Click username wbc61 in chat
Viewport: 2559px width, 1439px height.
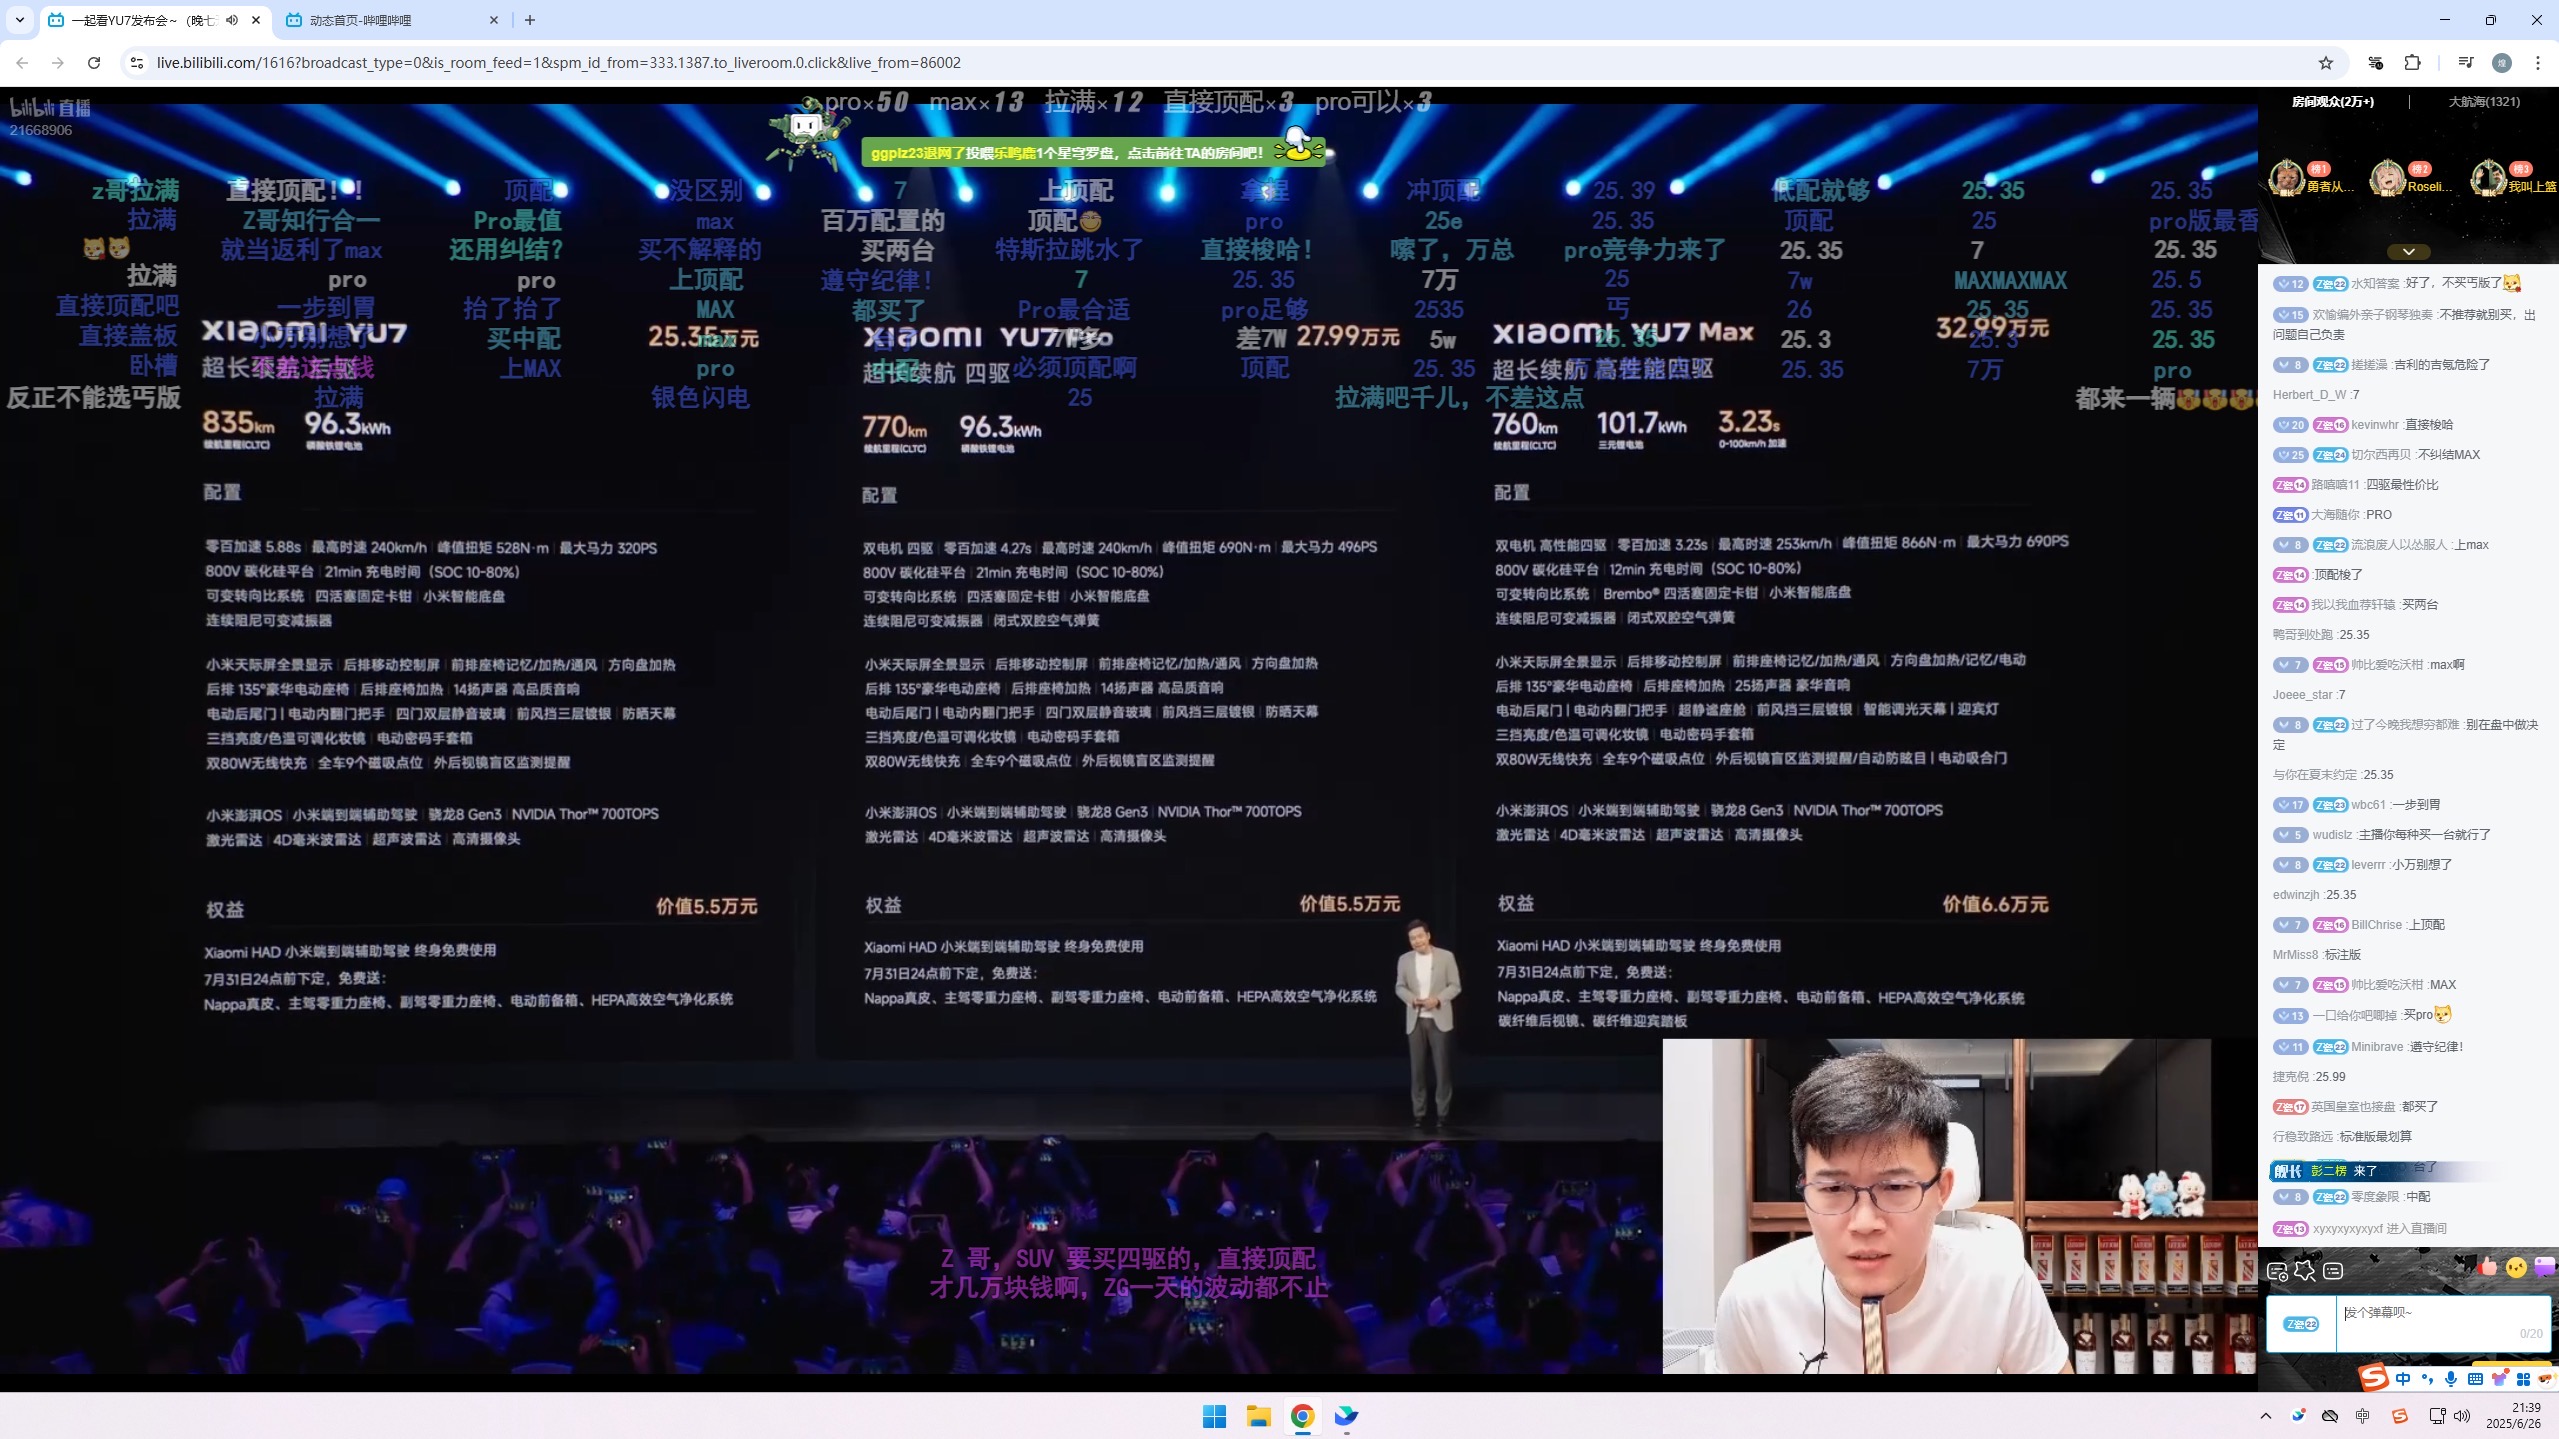coord(2368,805)
